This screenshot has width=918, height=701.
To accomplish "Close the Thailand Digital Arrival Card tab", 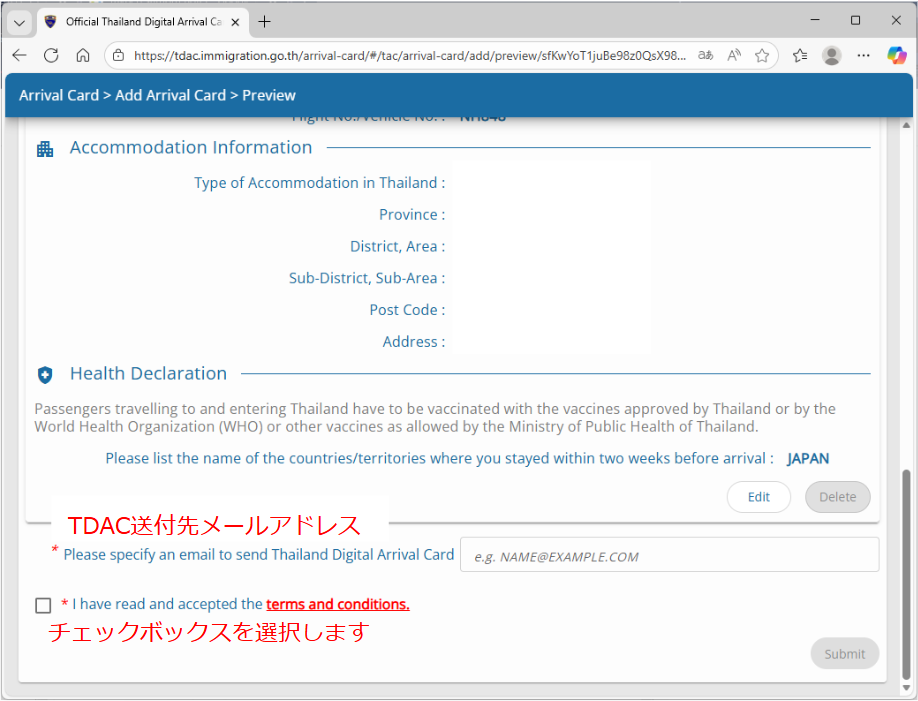I will coord(235,21).
